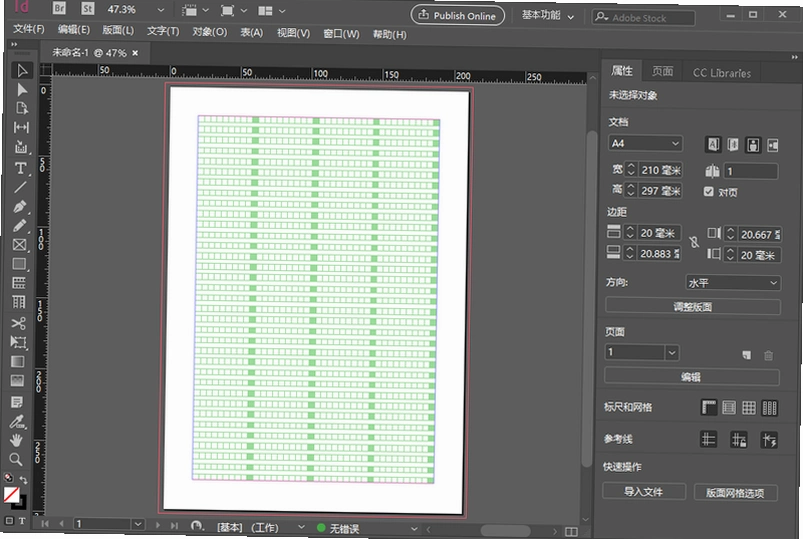Click the 编辑 page button
Screen dimensions: 803x539
pyautogui.click(x=691, y=377)
